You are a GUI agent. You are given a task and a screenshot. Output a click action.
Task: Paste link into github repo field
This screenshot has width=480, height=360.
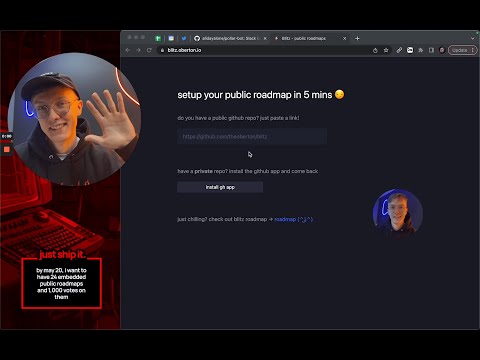pos(252,136)
